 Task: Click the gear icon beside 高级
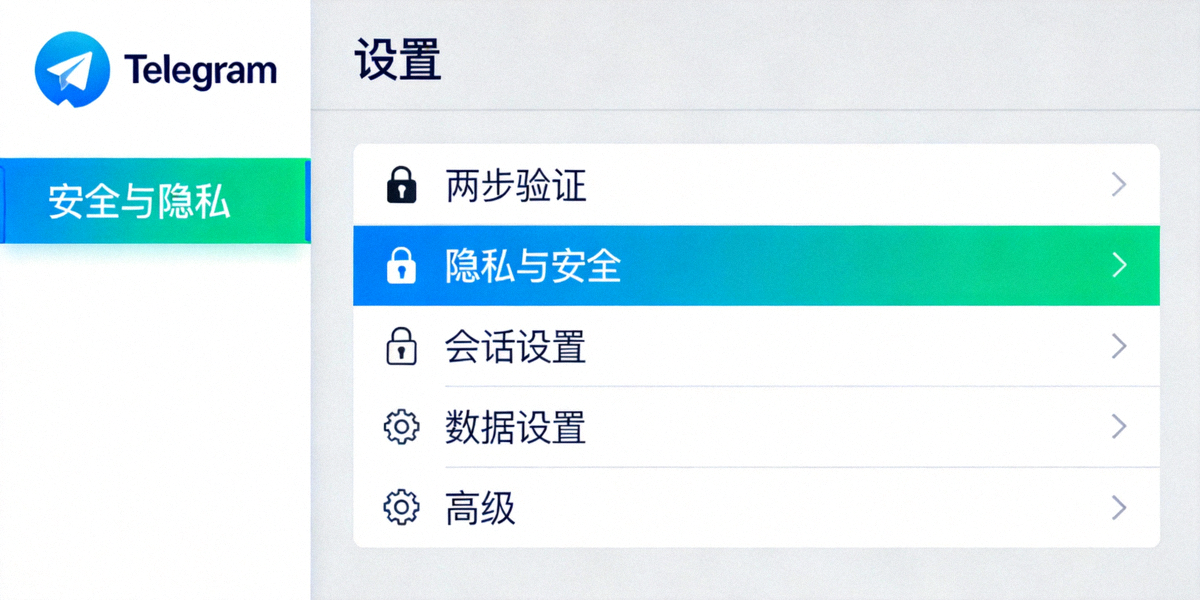click(401, 508)
